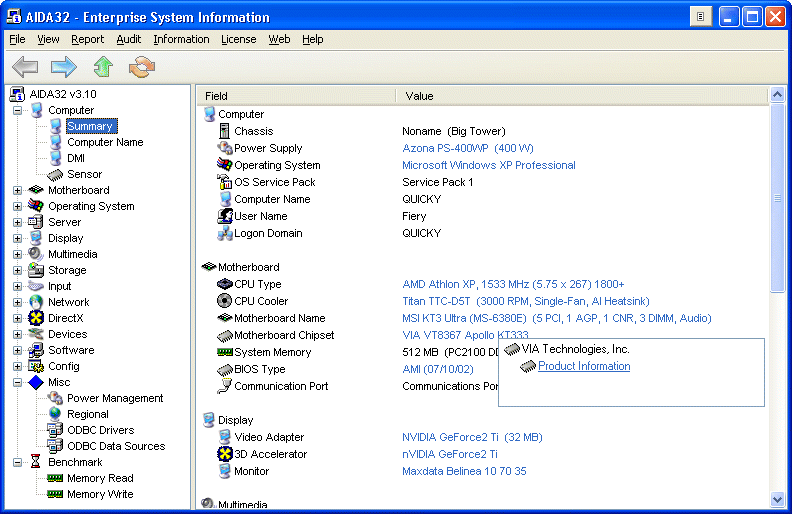The width and height of the screenshot is (792, 514).
Task: Open the Help menu
Action: click(x=313, y=39)
